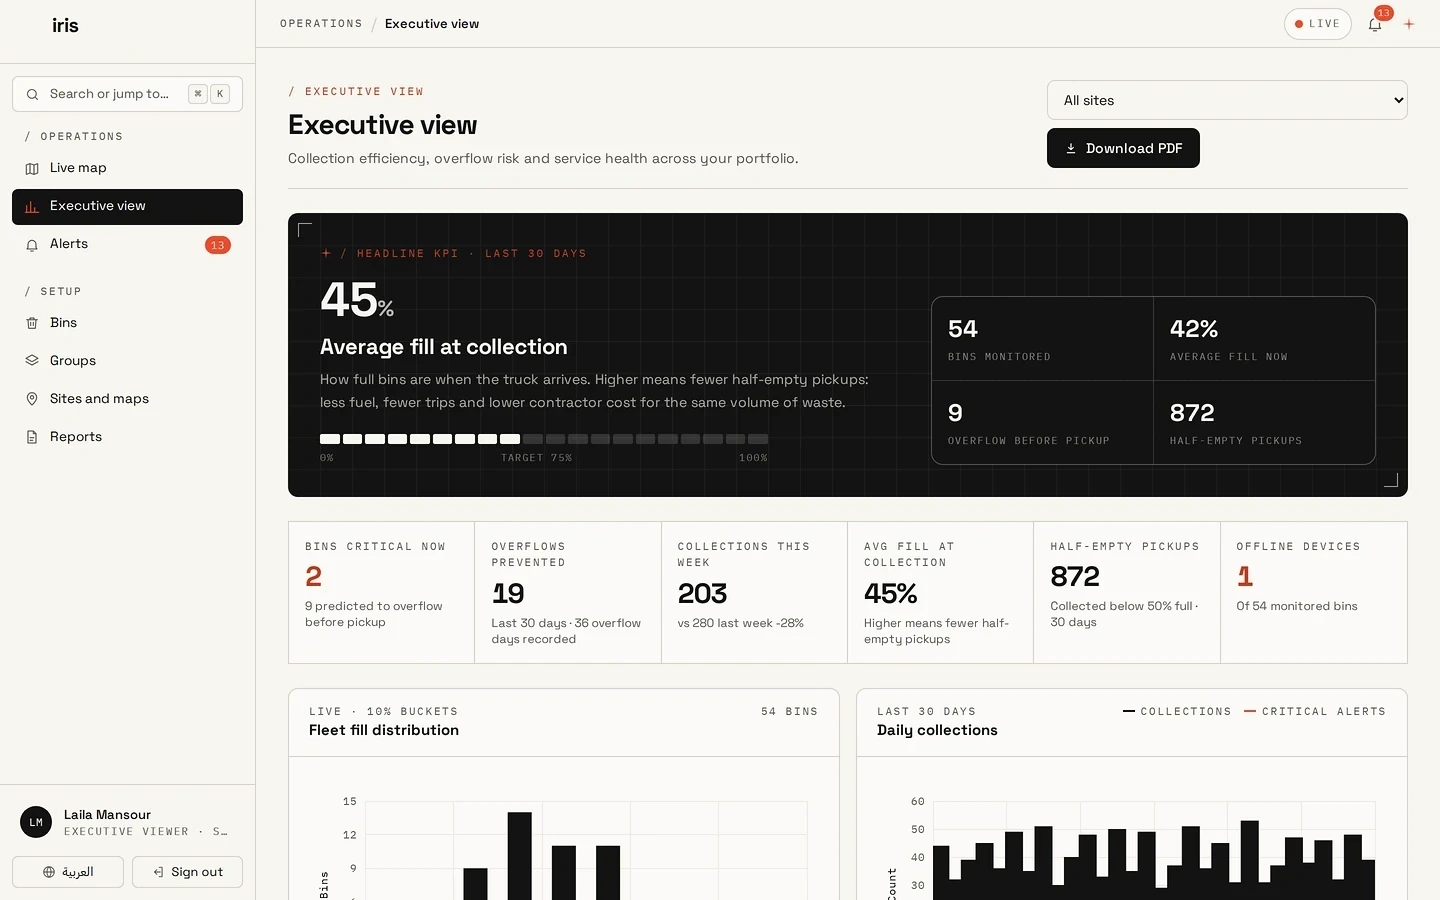The width and height of the screenshot is (1440, 900).
Task: Open the All sites dropdown
Action: (1227, 100)
